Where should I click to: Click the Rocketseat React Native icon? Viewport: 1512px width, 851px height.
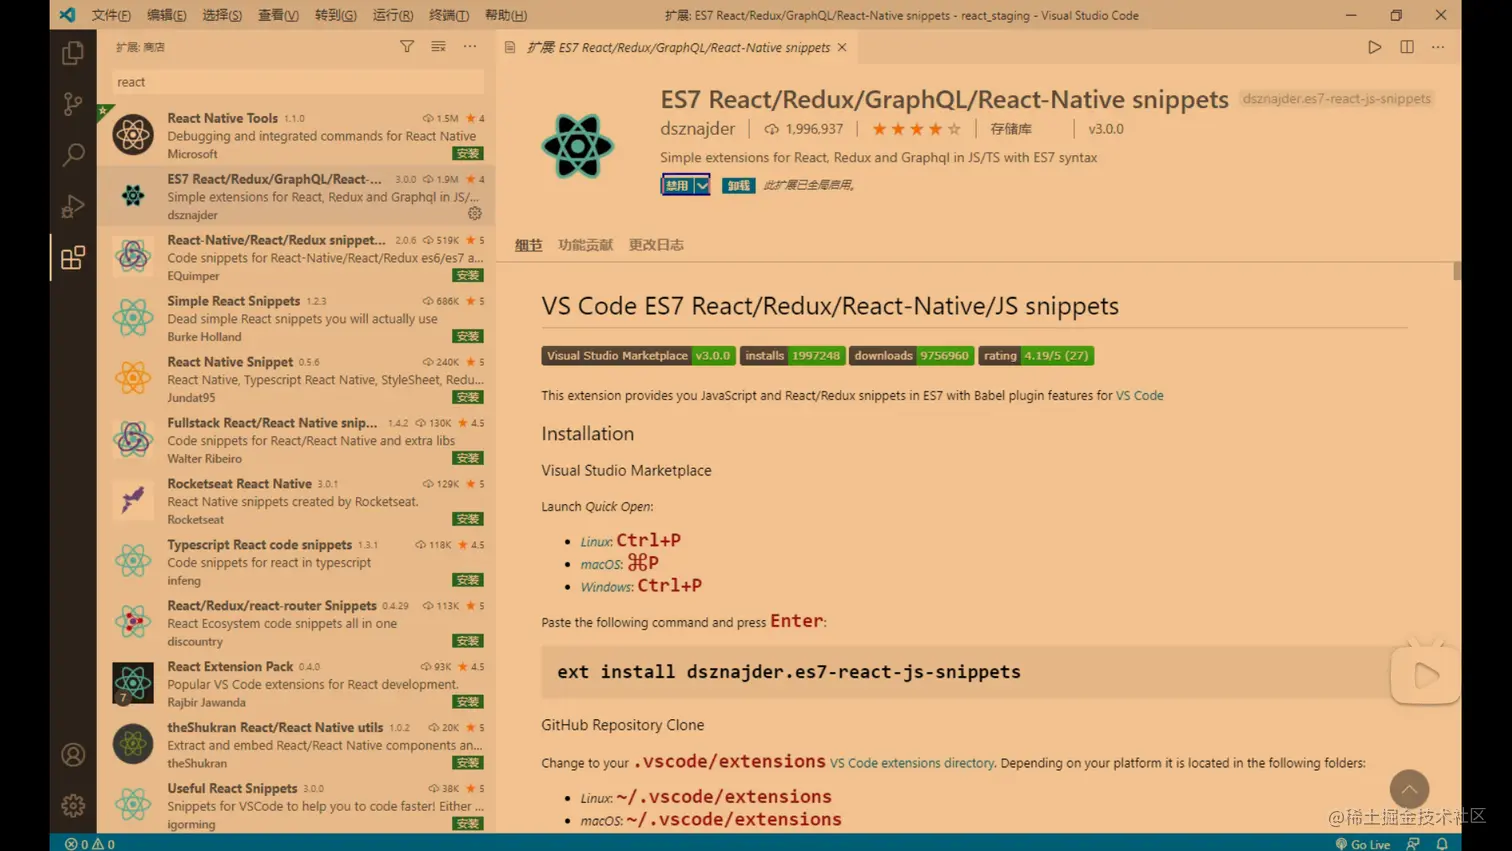tap(133, 501)
